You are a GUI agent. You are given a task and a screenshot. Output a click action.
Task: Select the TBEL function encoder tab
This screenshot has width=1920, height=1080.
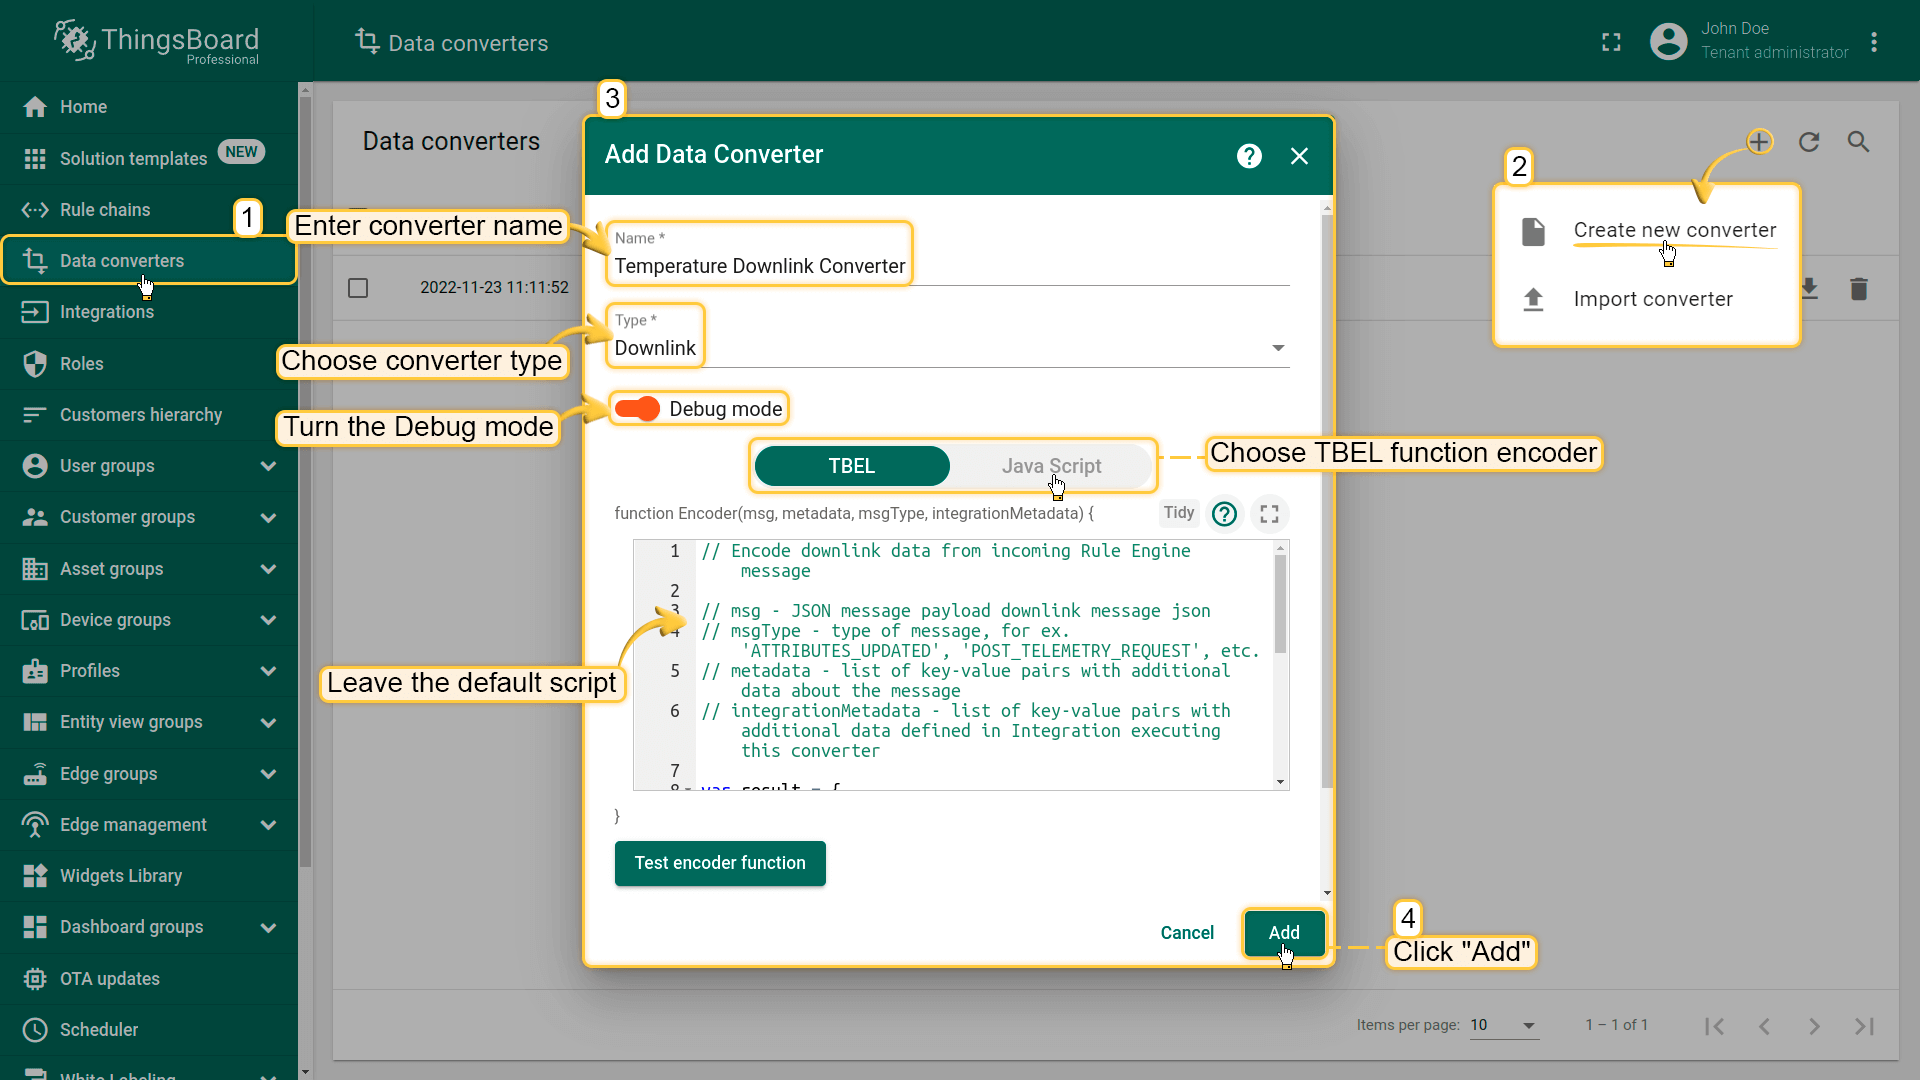(x=849, y=464)
